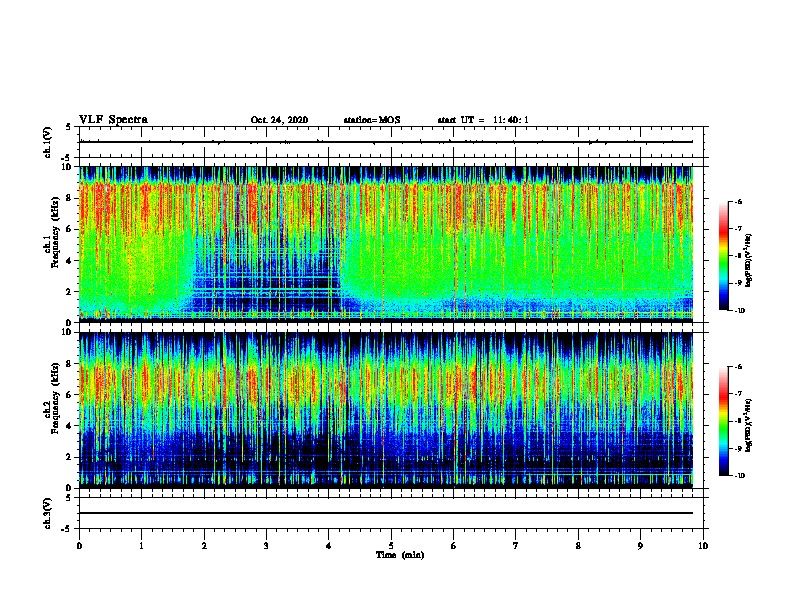
Task: Click time axis tick label "1"
Action: [x=141, y=546]
